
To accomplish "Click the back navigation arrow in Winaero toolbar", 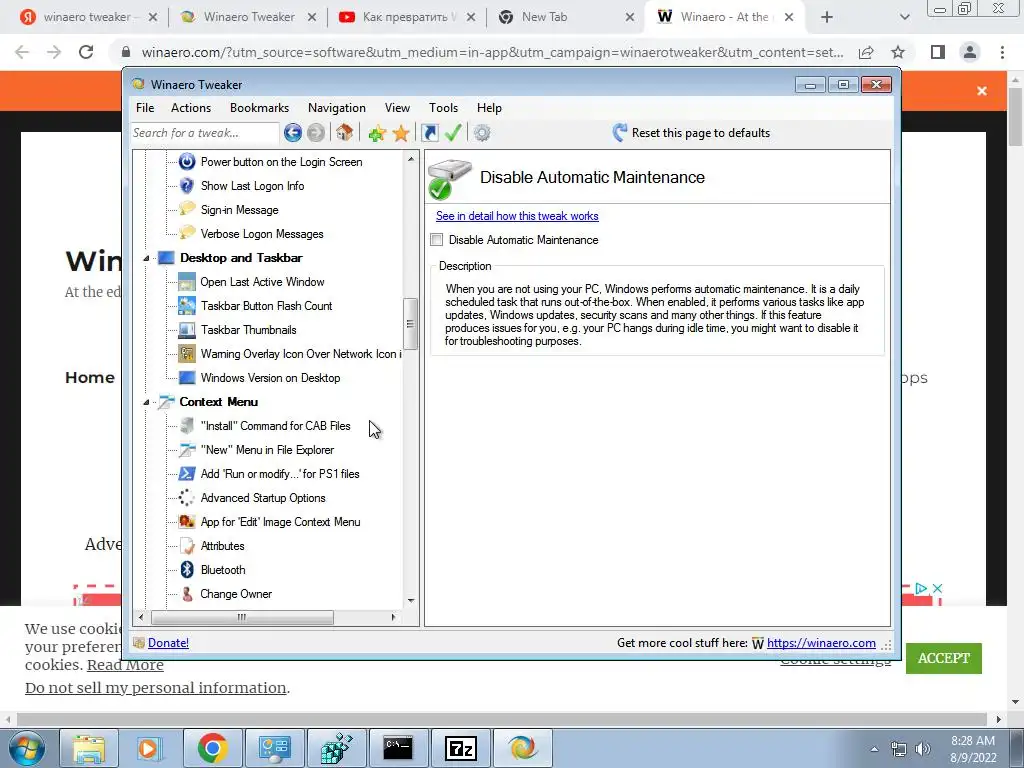I will click(293, 133).
